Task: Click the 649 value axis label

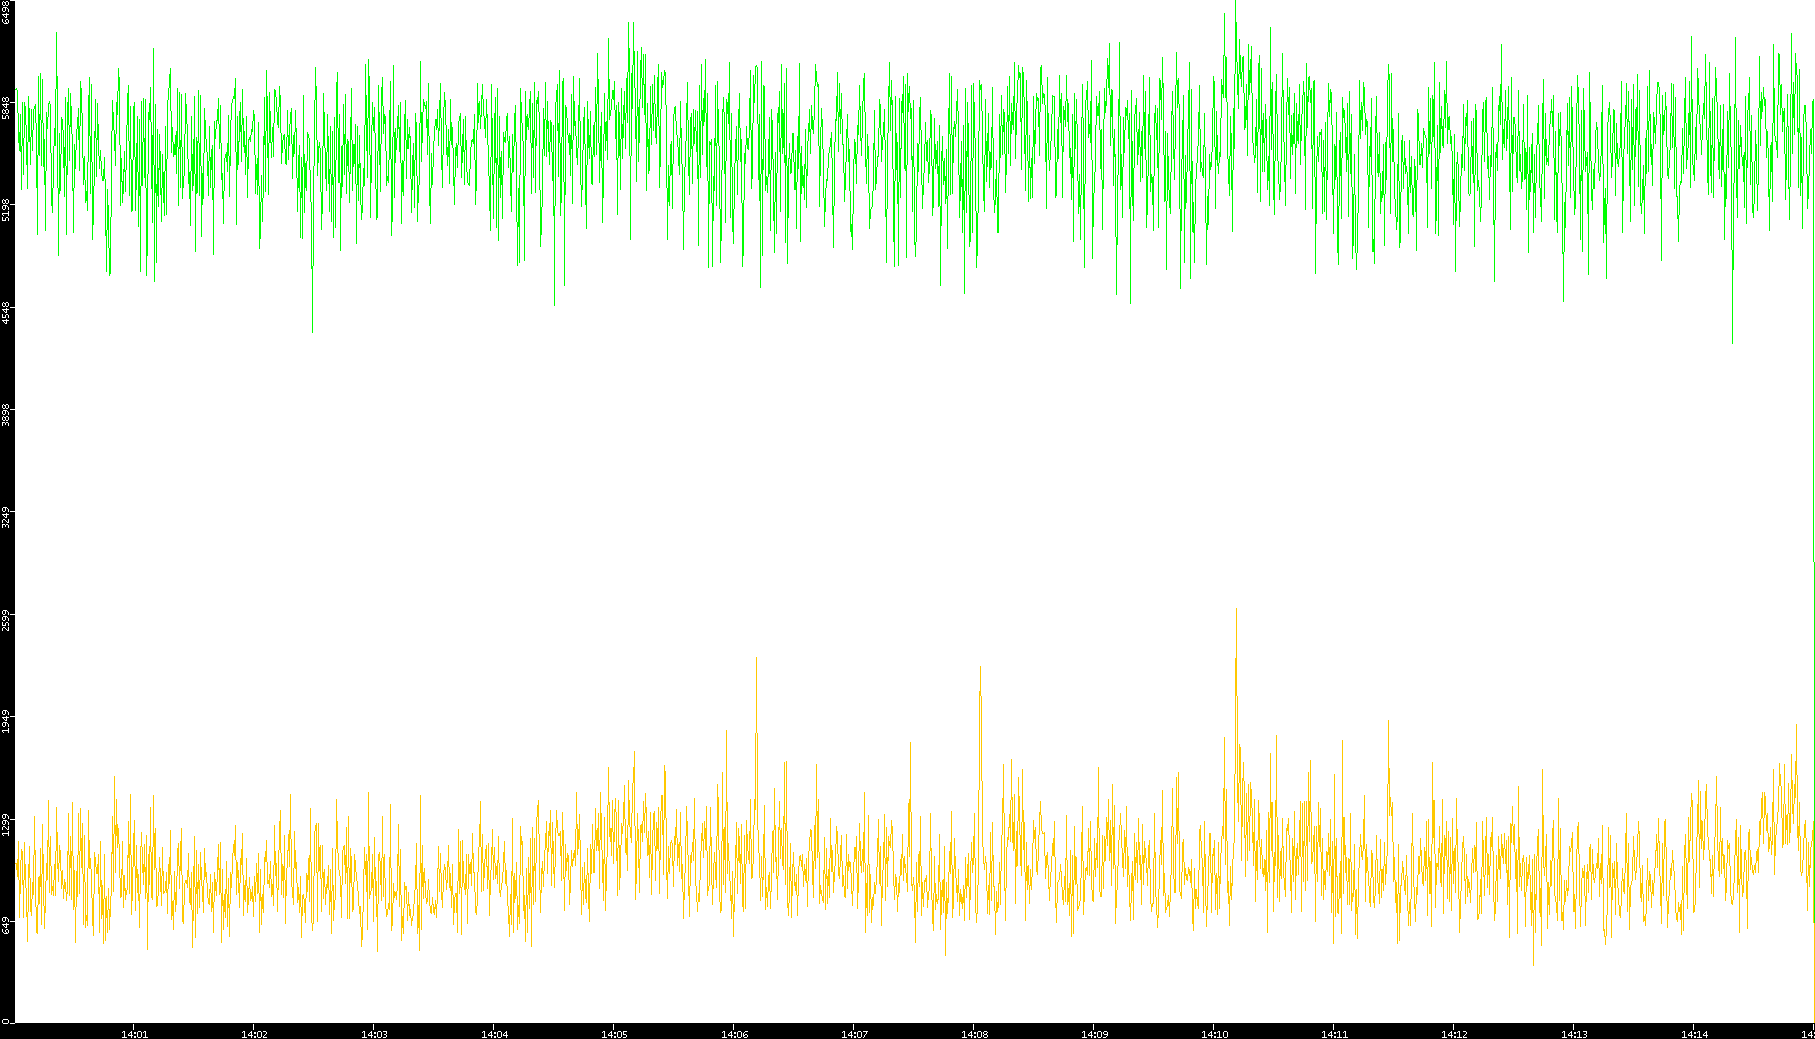Action: pyautogui.click(x=6, y=925)
